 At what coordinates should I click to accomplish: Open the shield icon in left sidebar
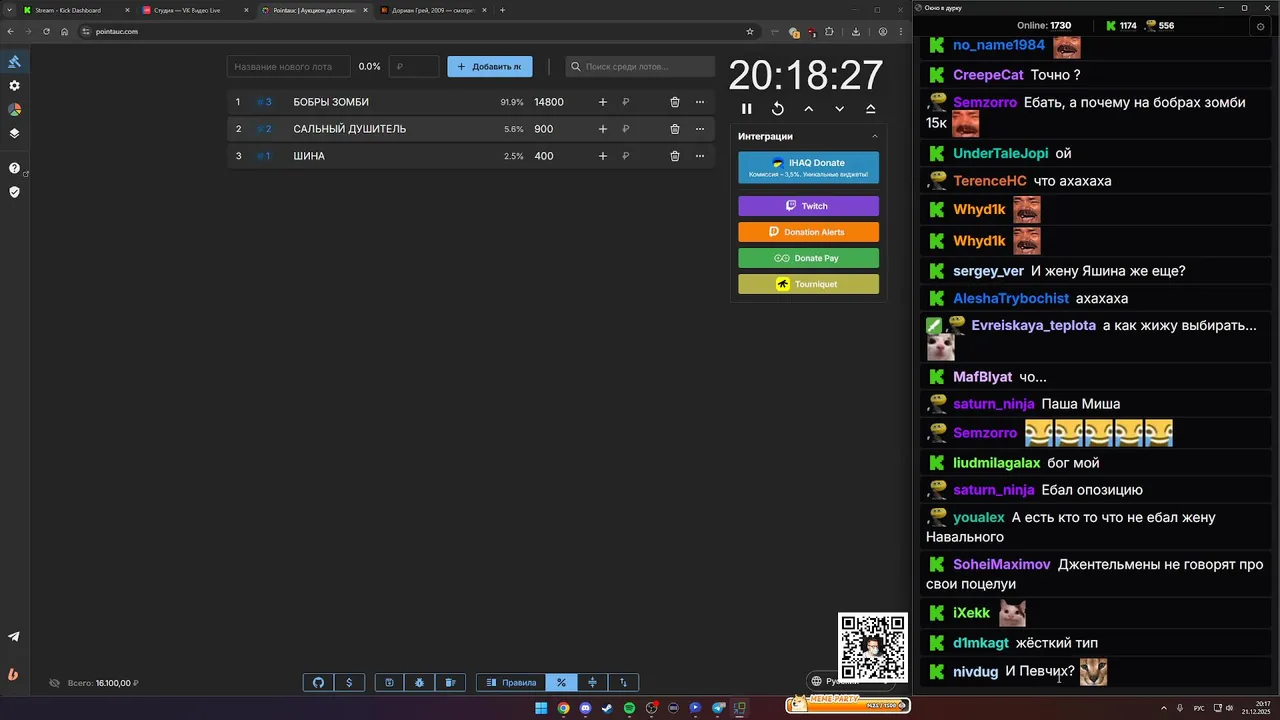pyautogui.click(x=14, y=191)
